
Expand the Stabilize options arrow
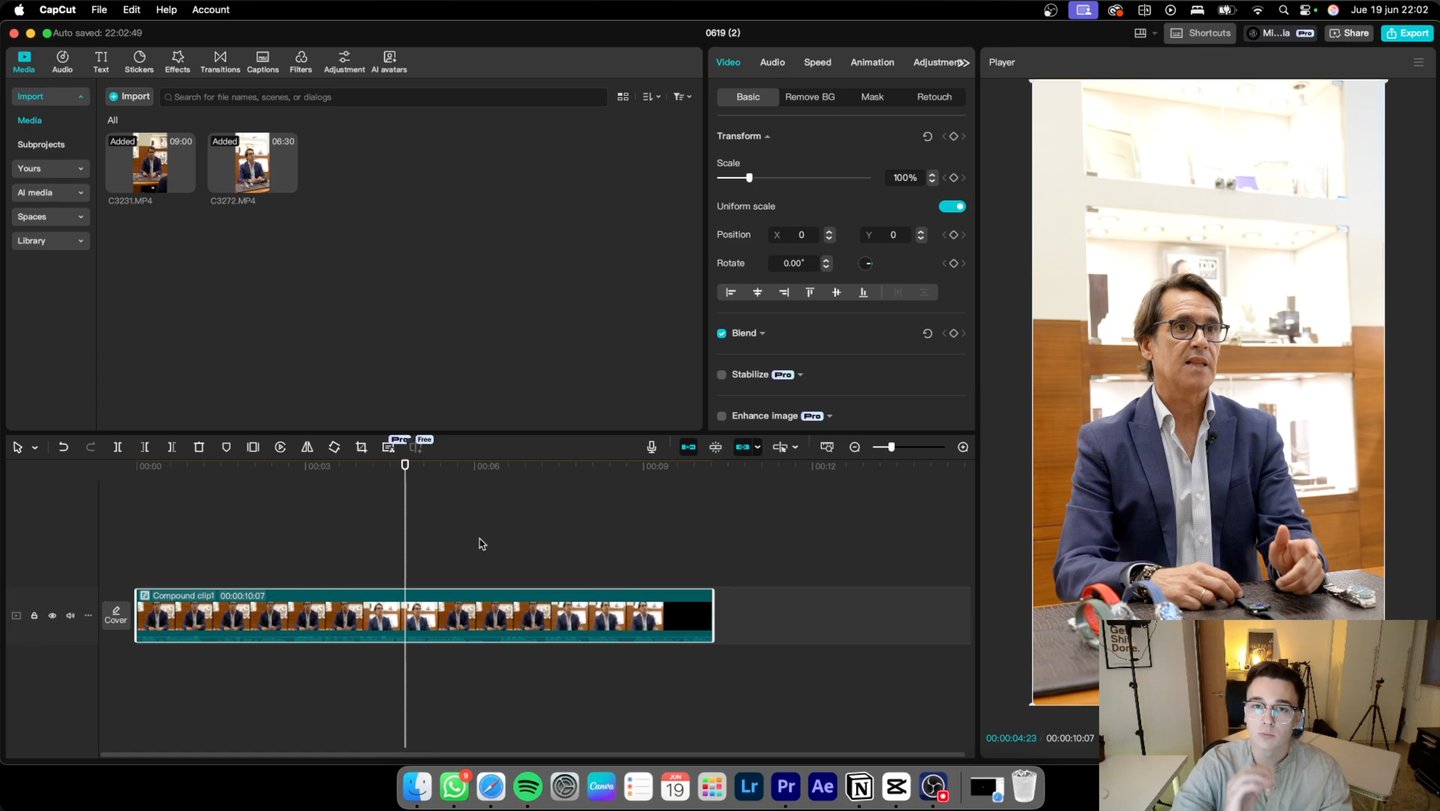click(x=800, y=375)
